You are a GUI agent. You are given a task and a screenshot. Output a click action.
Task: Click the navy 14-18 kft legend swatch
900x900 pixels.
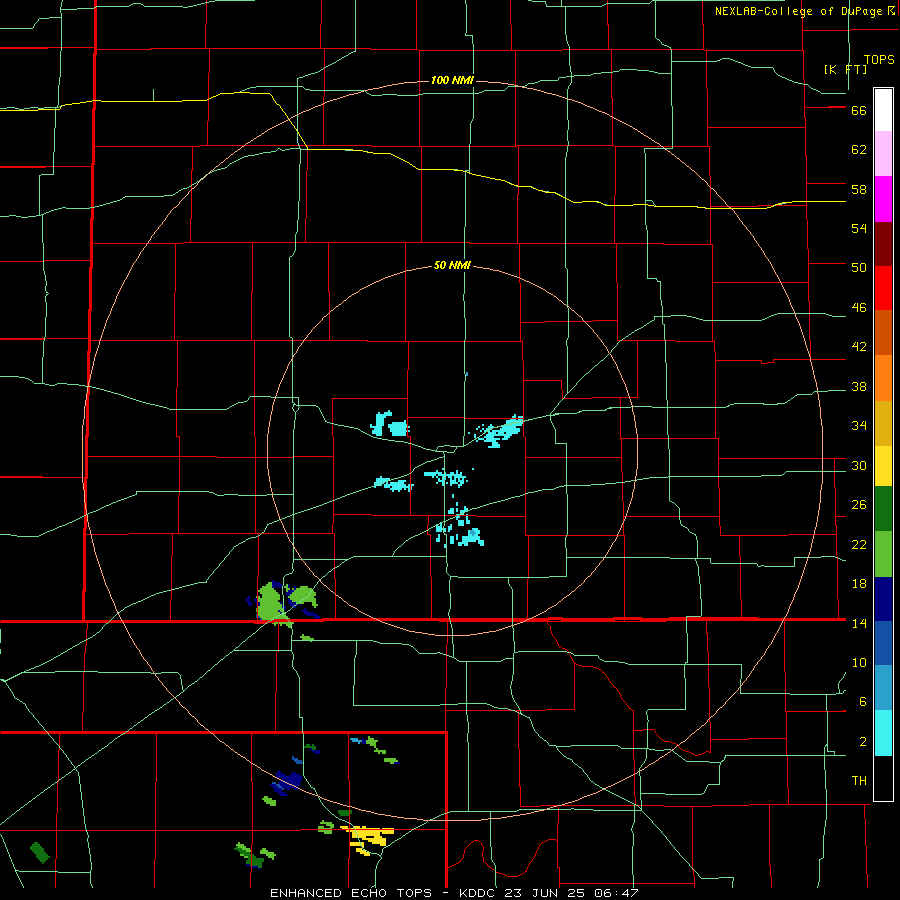click(x=883, y=598)
